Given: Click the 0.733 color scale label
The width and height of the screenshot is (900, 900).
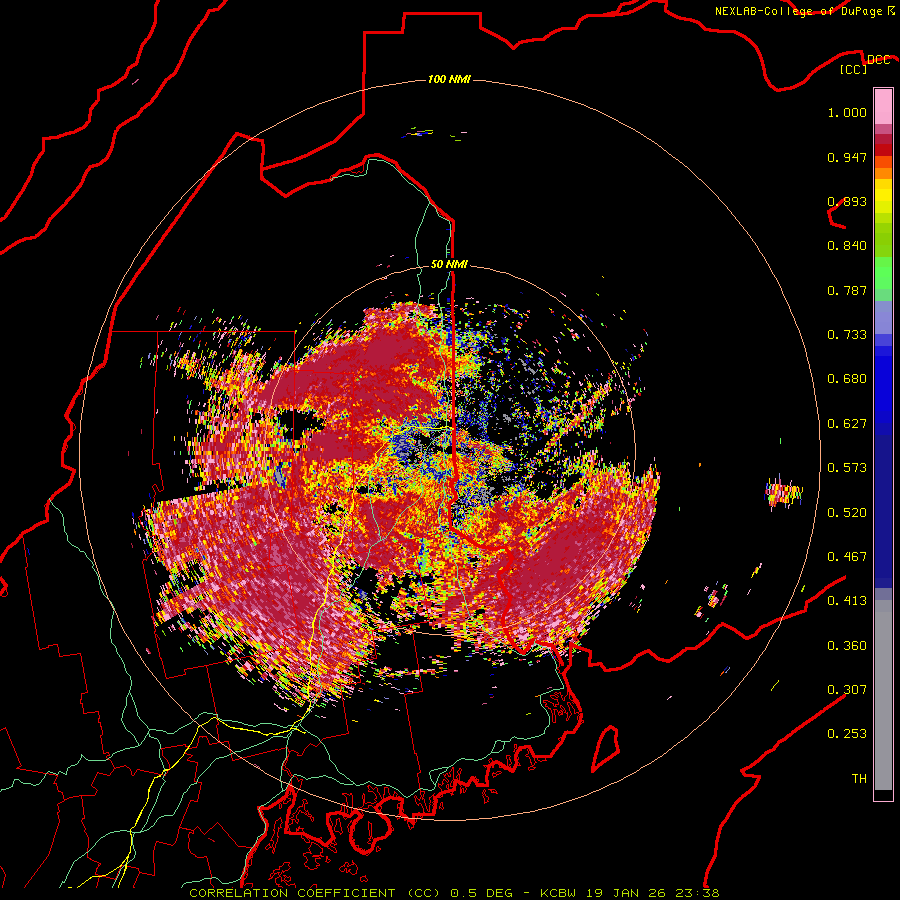Looking at the screenshot, I should [847, 335].
